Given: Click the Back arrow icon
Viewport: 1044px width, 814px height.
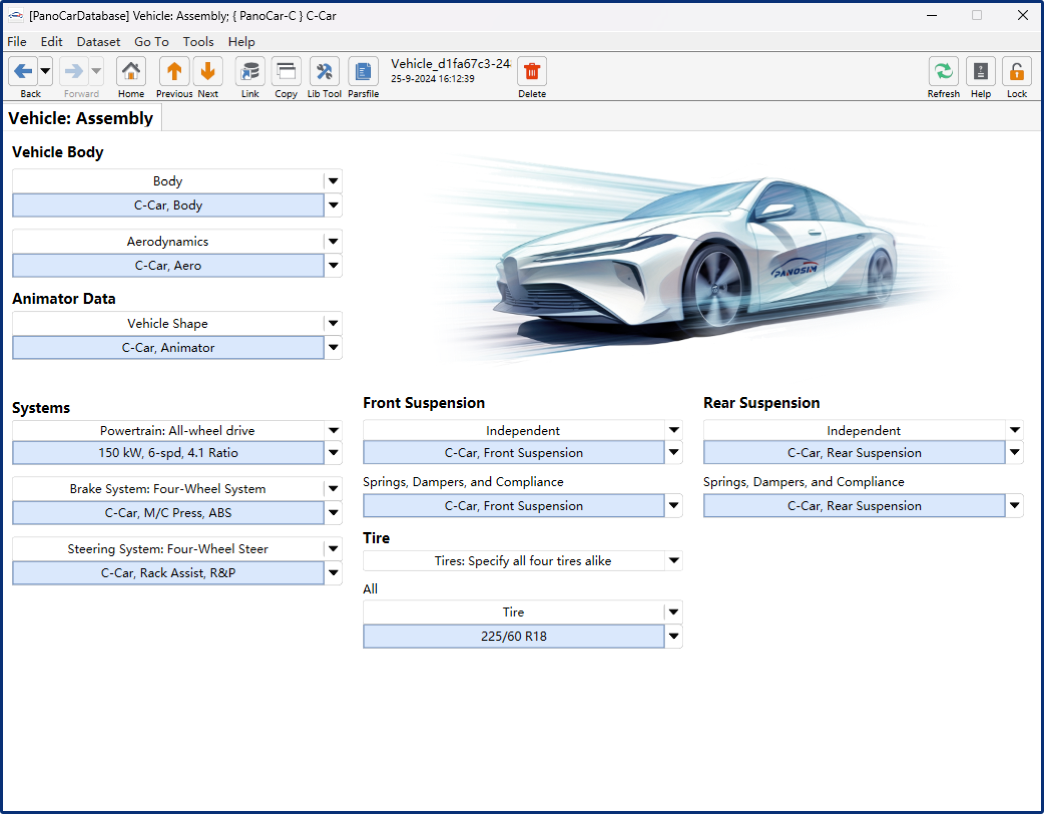Looking at the screenshot, I should click(23, 71).
